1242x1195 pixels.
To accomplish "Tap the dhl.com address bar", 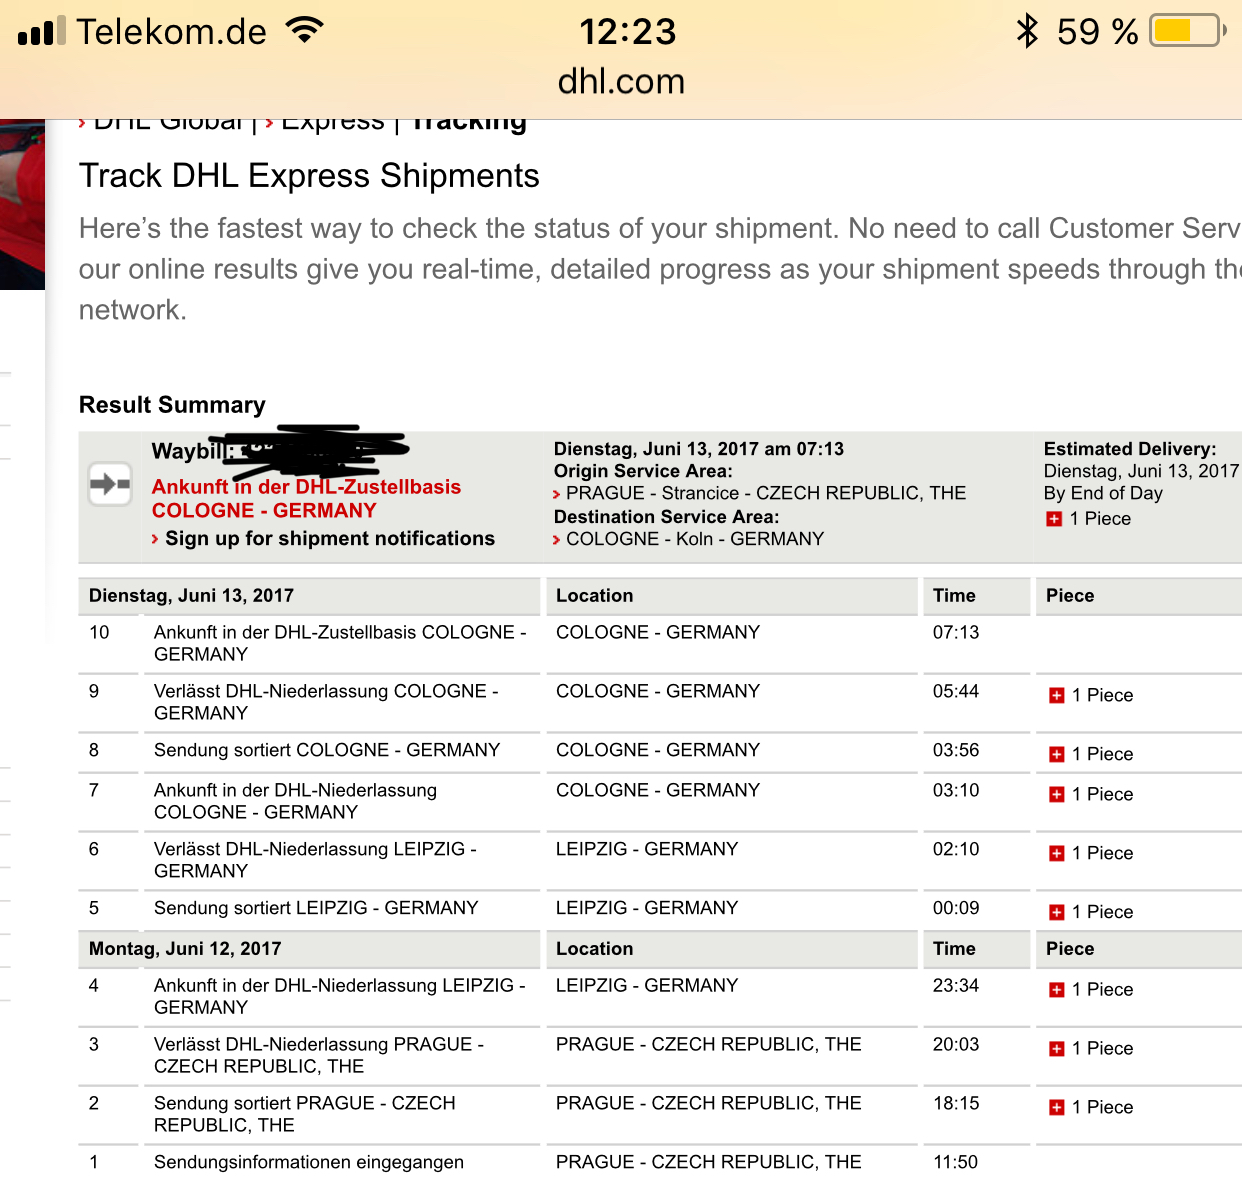I will (621, 81).
